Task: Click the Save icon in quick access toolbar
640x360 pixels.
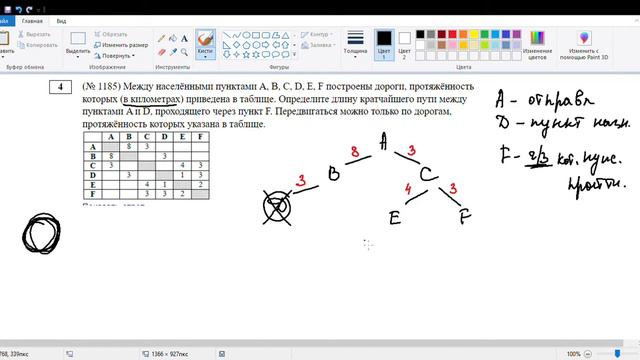Action: (x=7, y=9)
